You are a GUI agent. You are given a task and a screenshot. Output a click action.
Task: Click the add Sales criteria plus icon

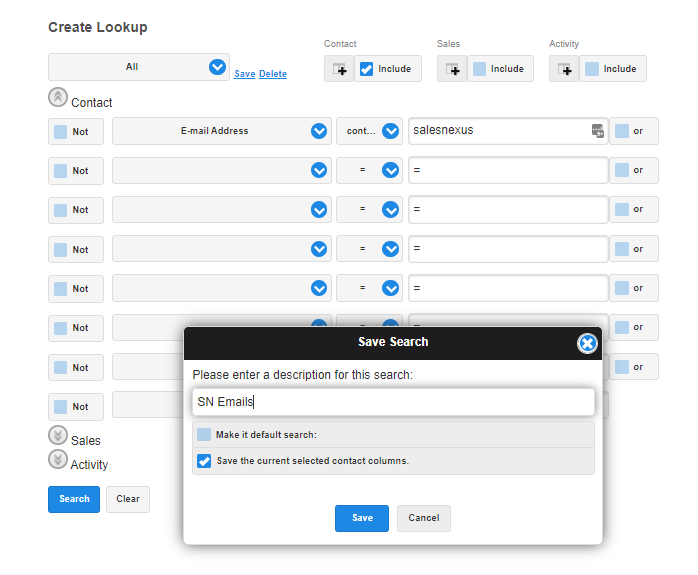pyautogui.click(x=452, y=69)
